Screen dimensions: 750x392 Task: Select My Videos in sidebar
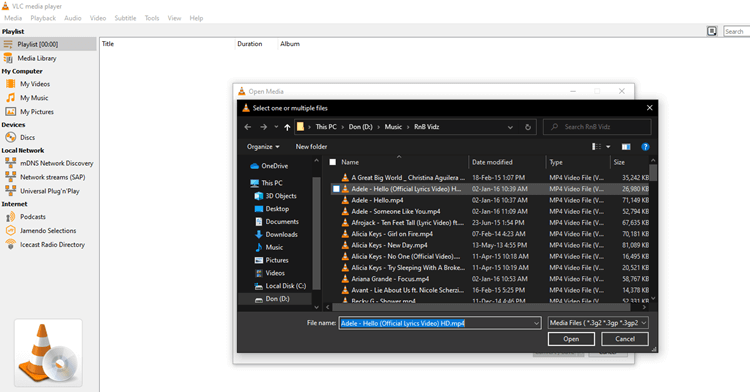[x=35, y=84]
